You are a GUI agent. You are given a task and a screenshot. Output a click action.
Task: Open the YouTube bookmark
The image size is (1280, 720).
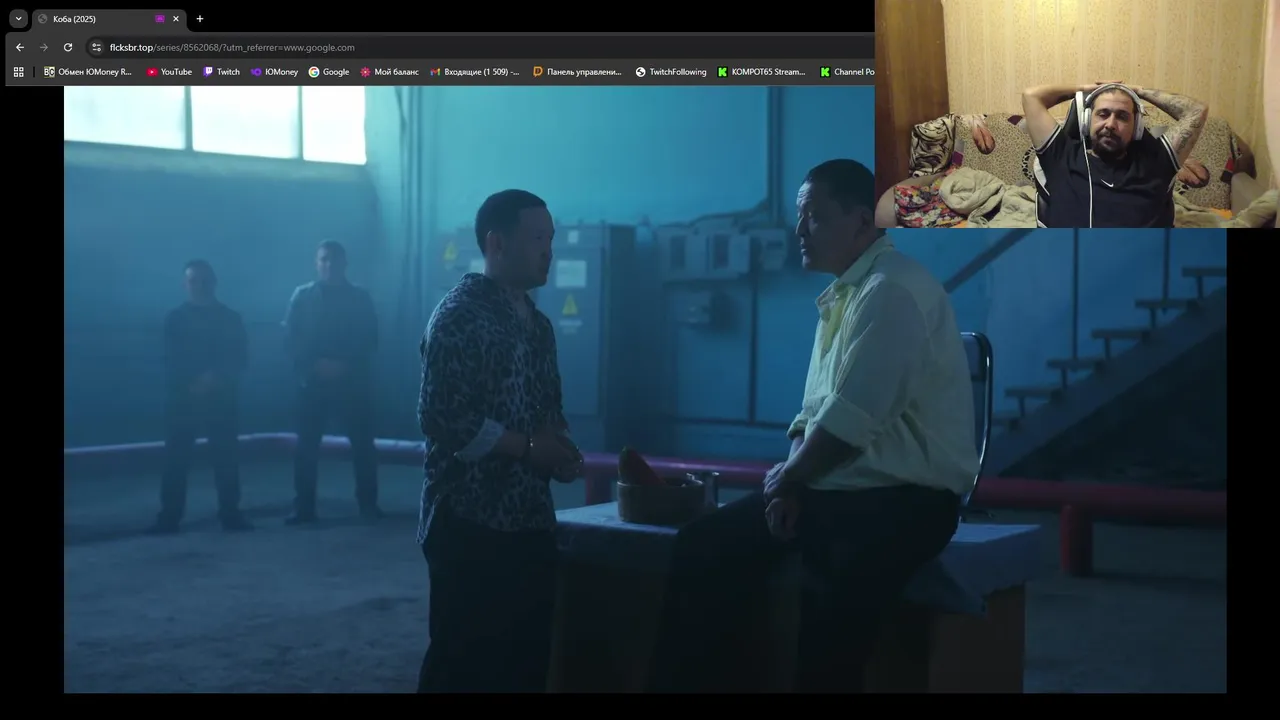169,72
